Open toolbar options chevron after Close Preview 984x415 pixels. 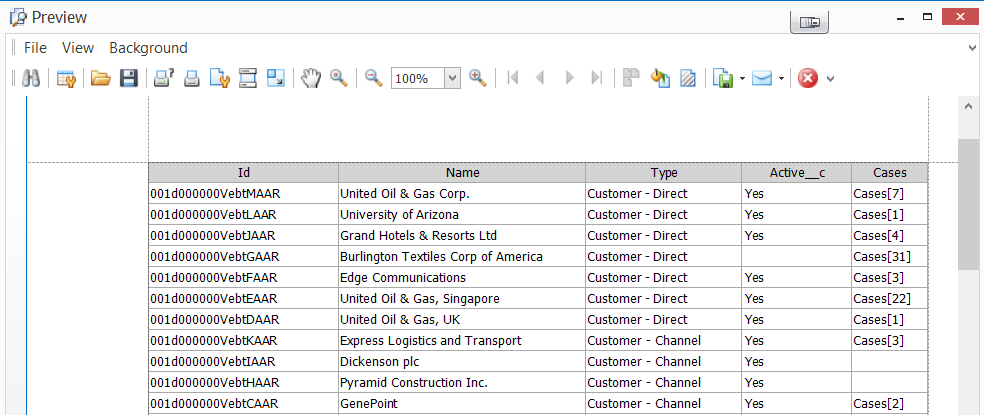[x=830, y=79]
